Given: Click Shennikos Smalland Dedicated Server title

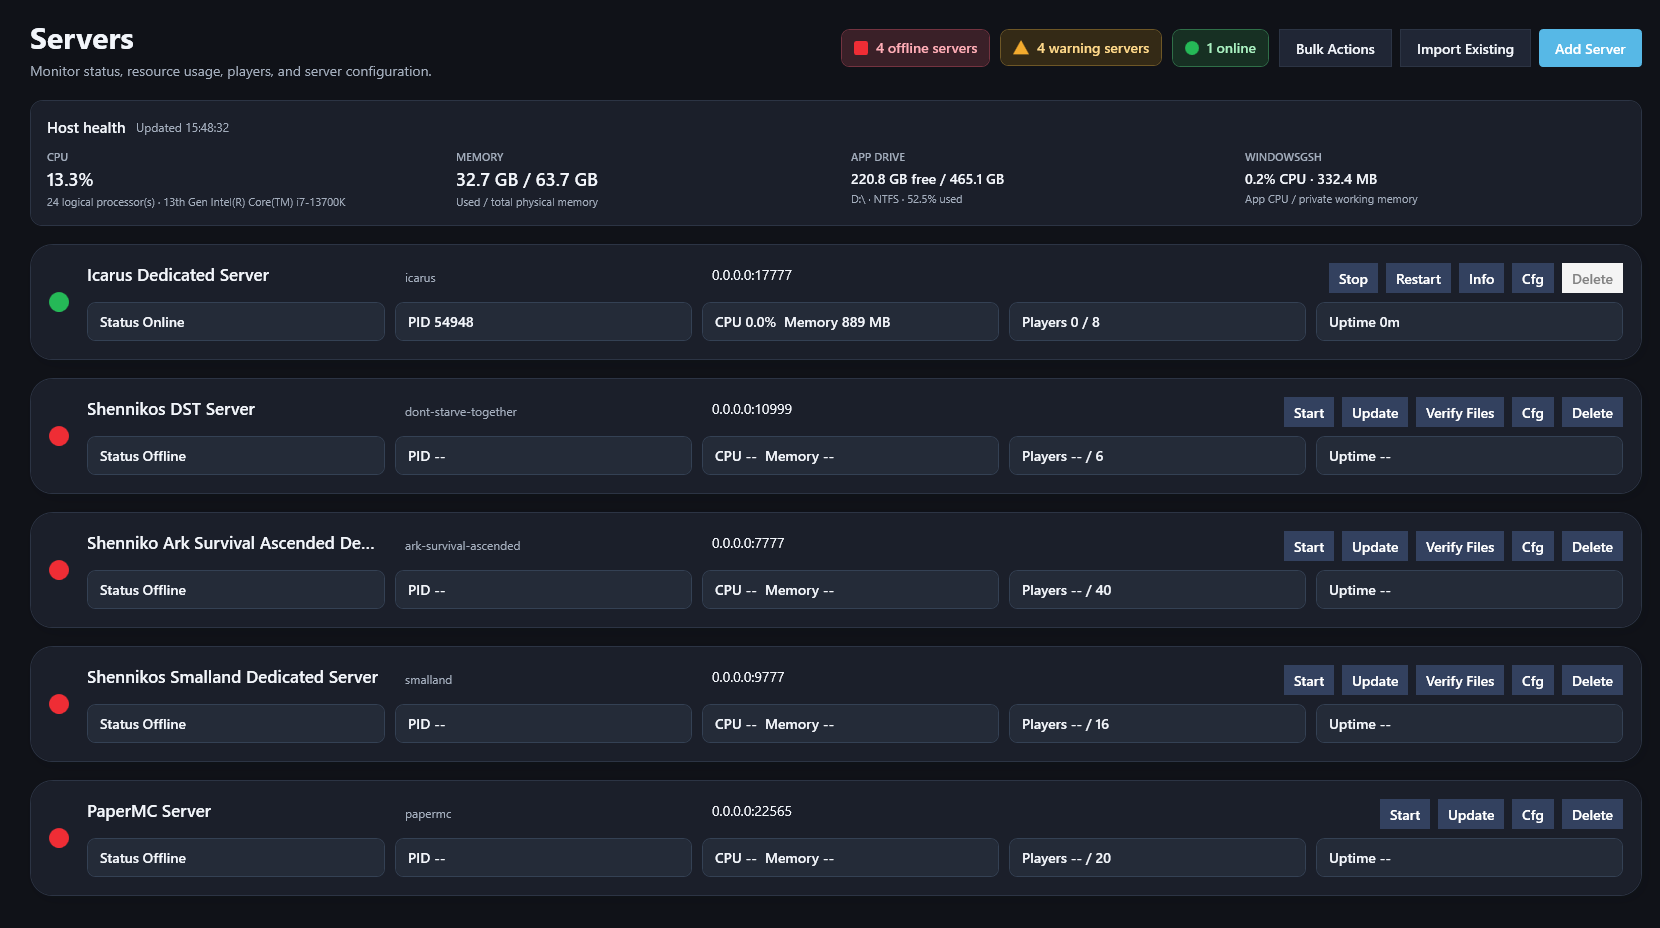Looking at the screenshot, I should pyautogui.click(x=232, y=677).
